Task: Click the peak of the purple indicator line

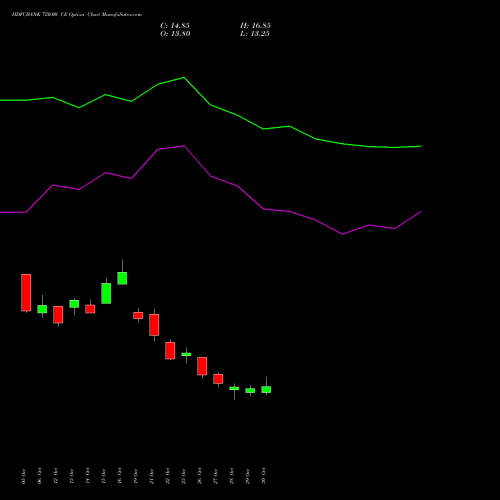Action: click(x=184, y=146)
